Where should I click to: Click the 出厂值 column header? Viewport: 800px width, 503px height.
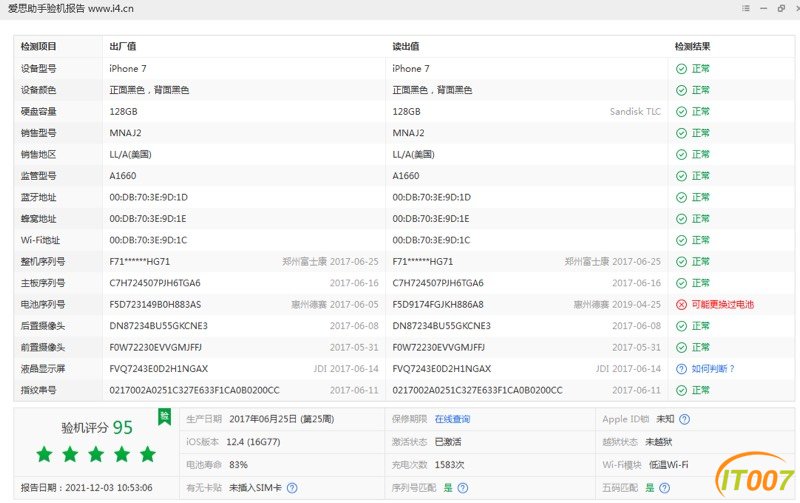click(122, 46)
